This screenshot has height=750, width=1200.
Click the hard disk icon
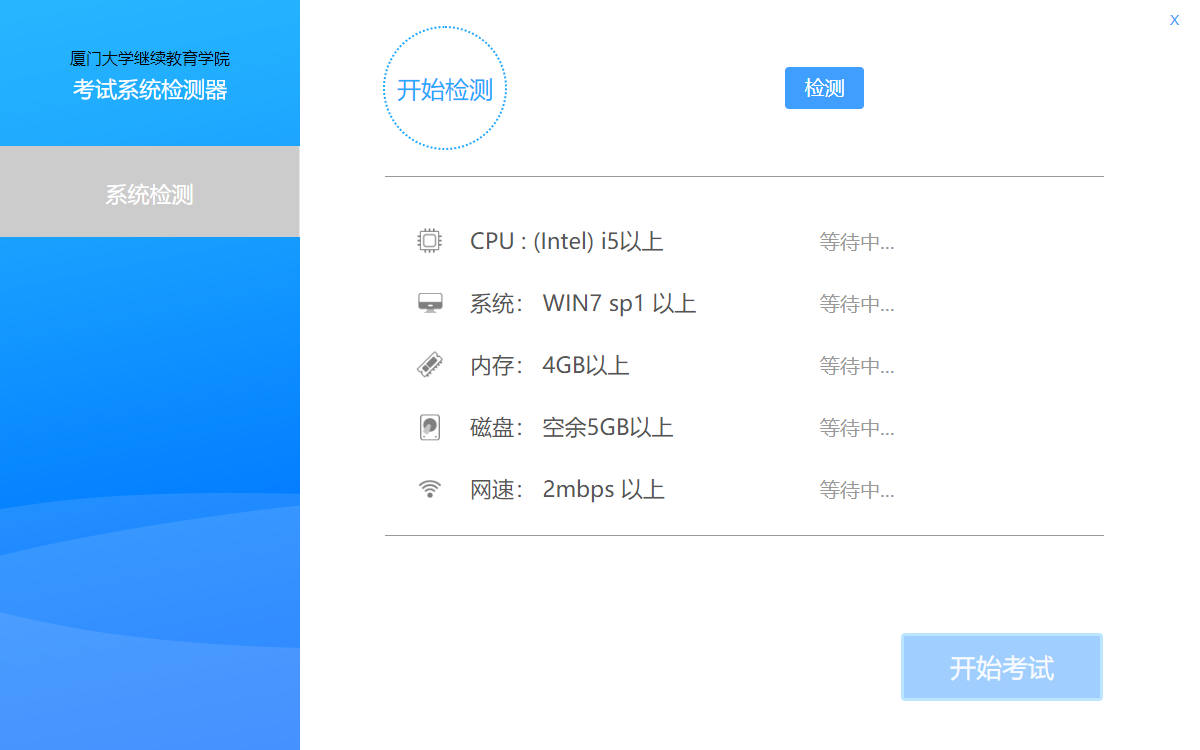coord(429,427)
